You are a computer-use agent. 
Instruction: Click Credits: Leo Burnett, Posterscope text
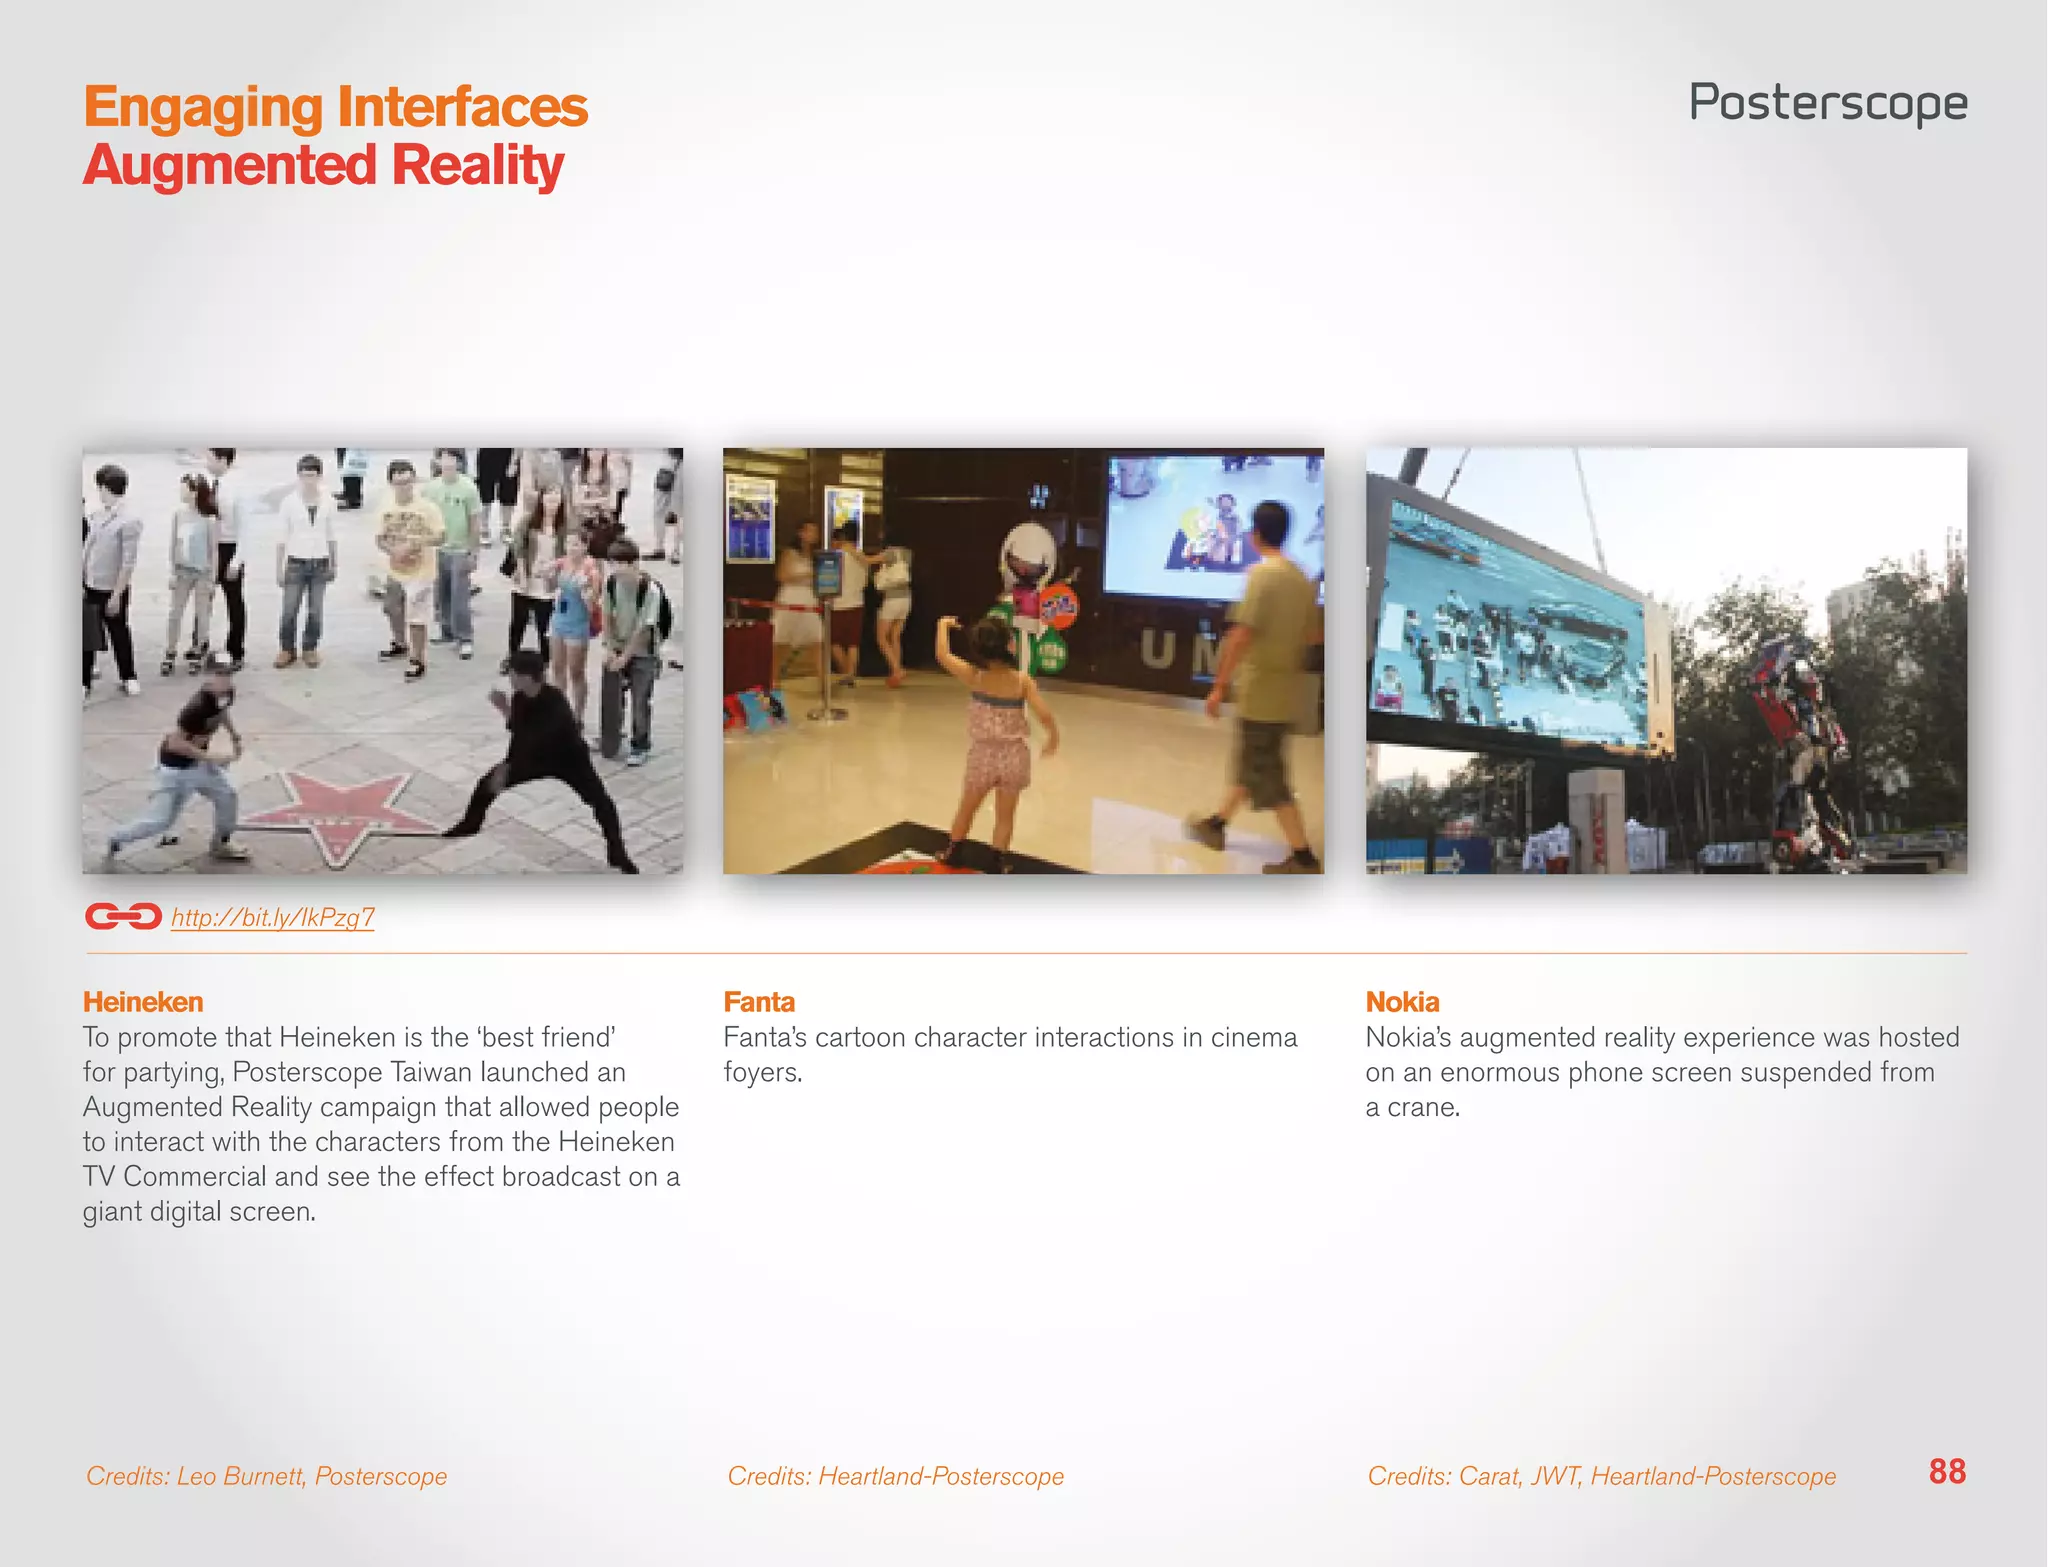pyautogui.click(x=266, y=1476)
